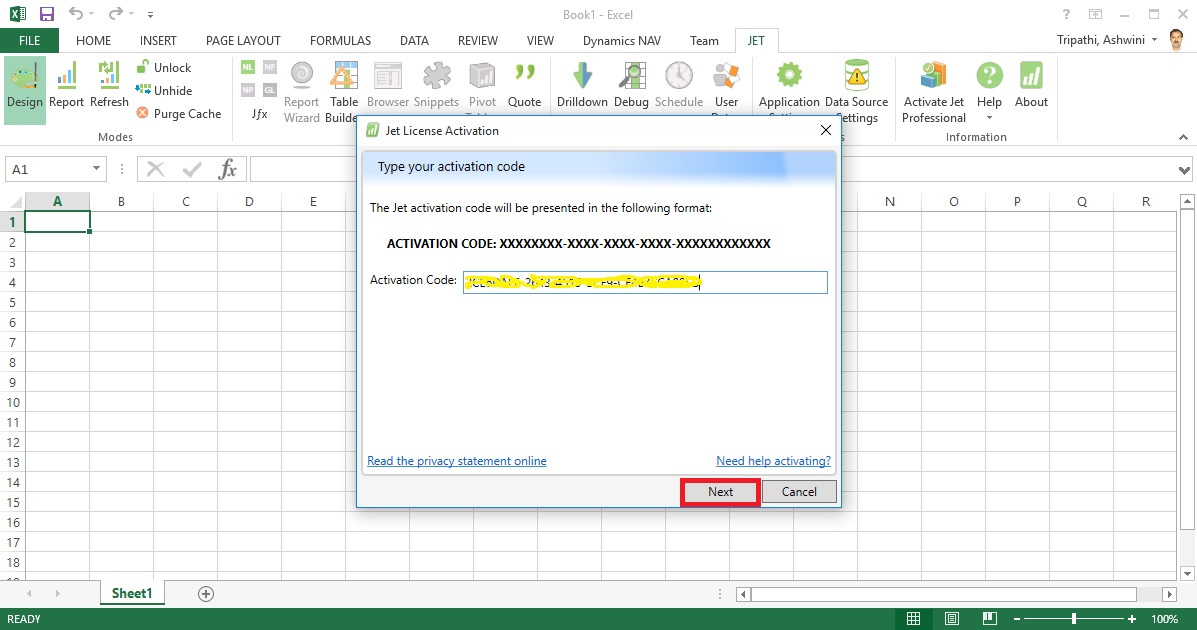Click the zoom slider handle

point(1074,619)
